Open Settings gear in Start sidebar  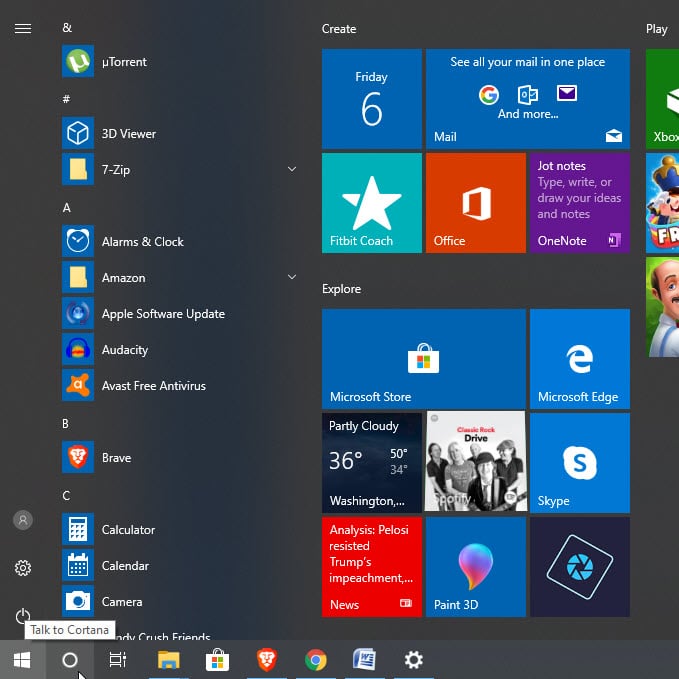coord(23,568)
